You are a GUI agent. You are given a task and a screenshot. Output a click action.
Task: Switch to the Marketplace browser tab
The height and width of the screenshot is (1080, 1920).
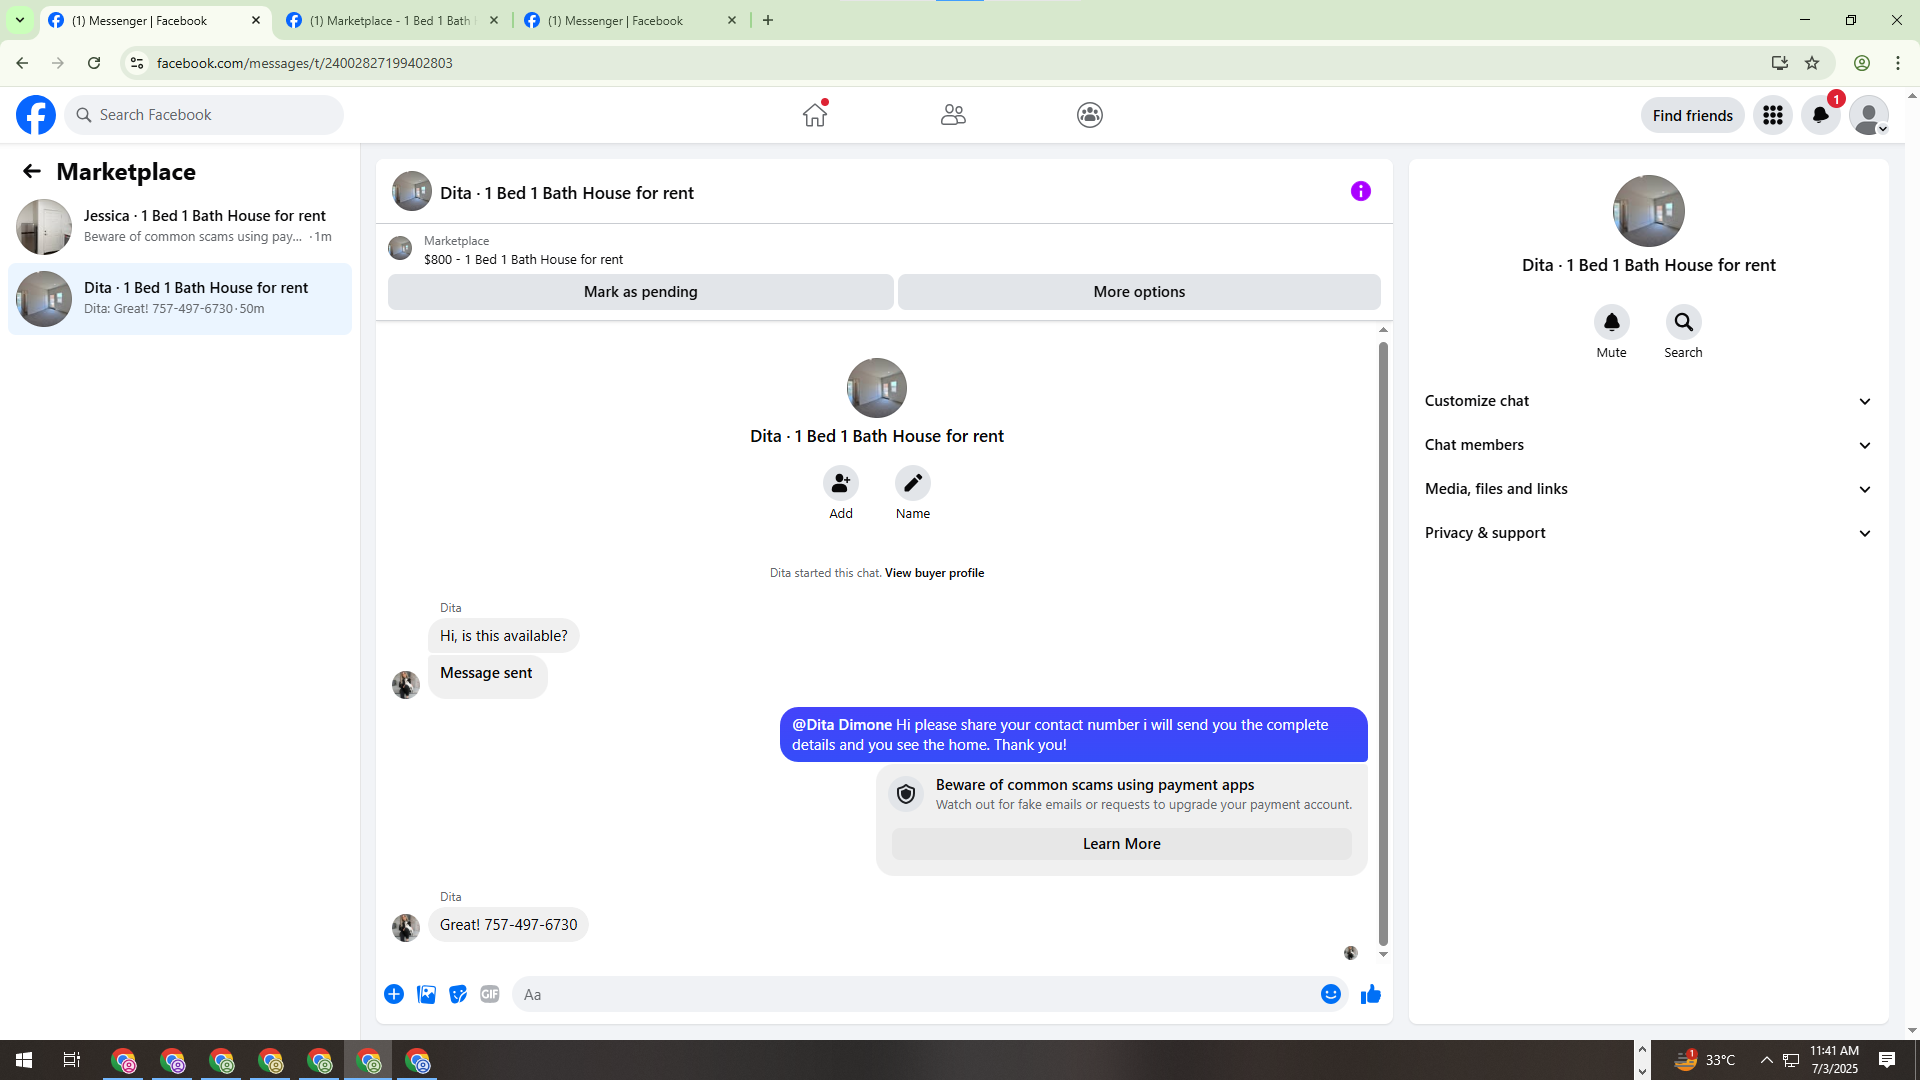click(390, 20)
